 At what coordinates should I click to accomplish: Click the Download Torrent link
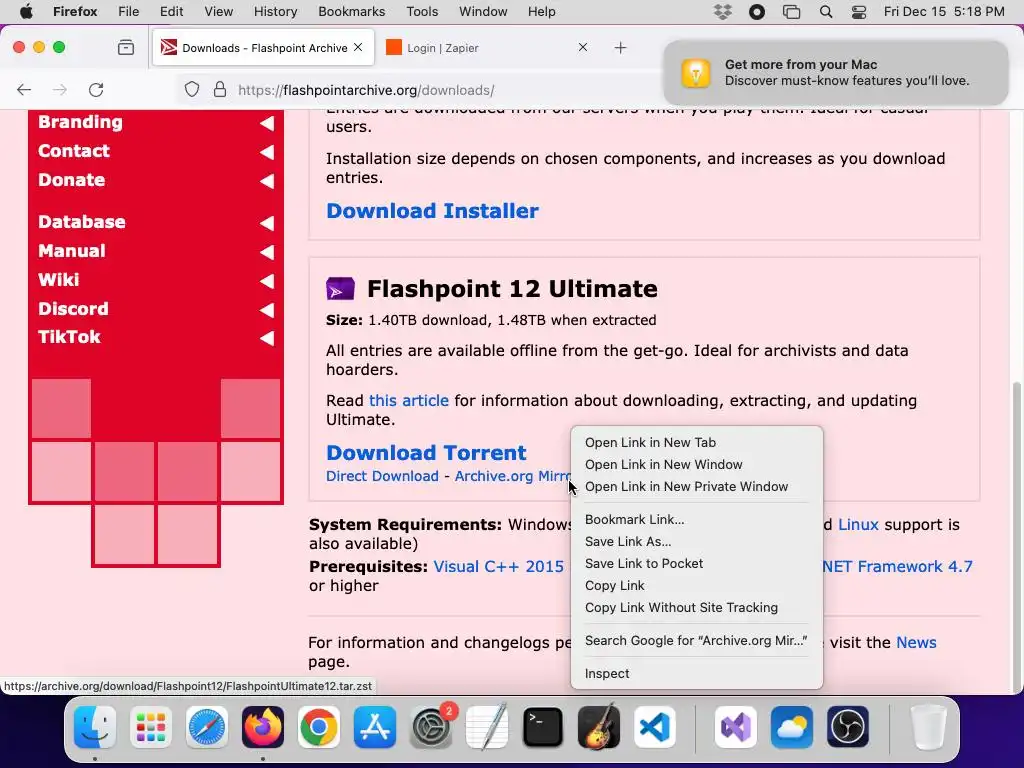tap(426, 453)
